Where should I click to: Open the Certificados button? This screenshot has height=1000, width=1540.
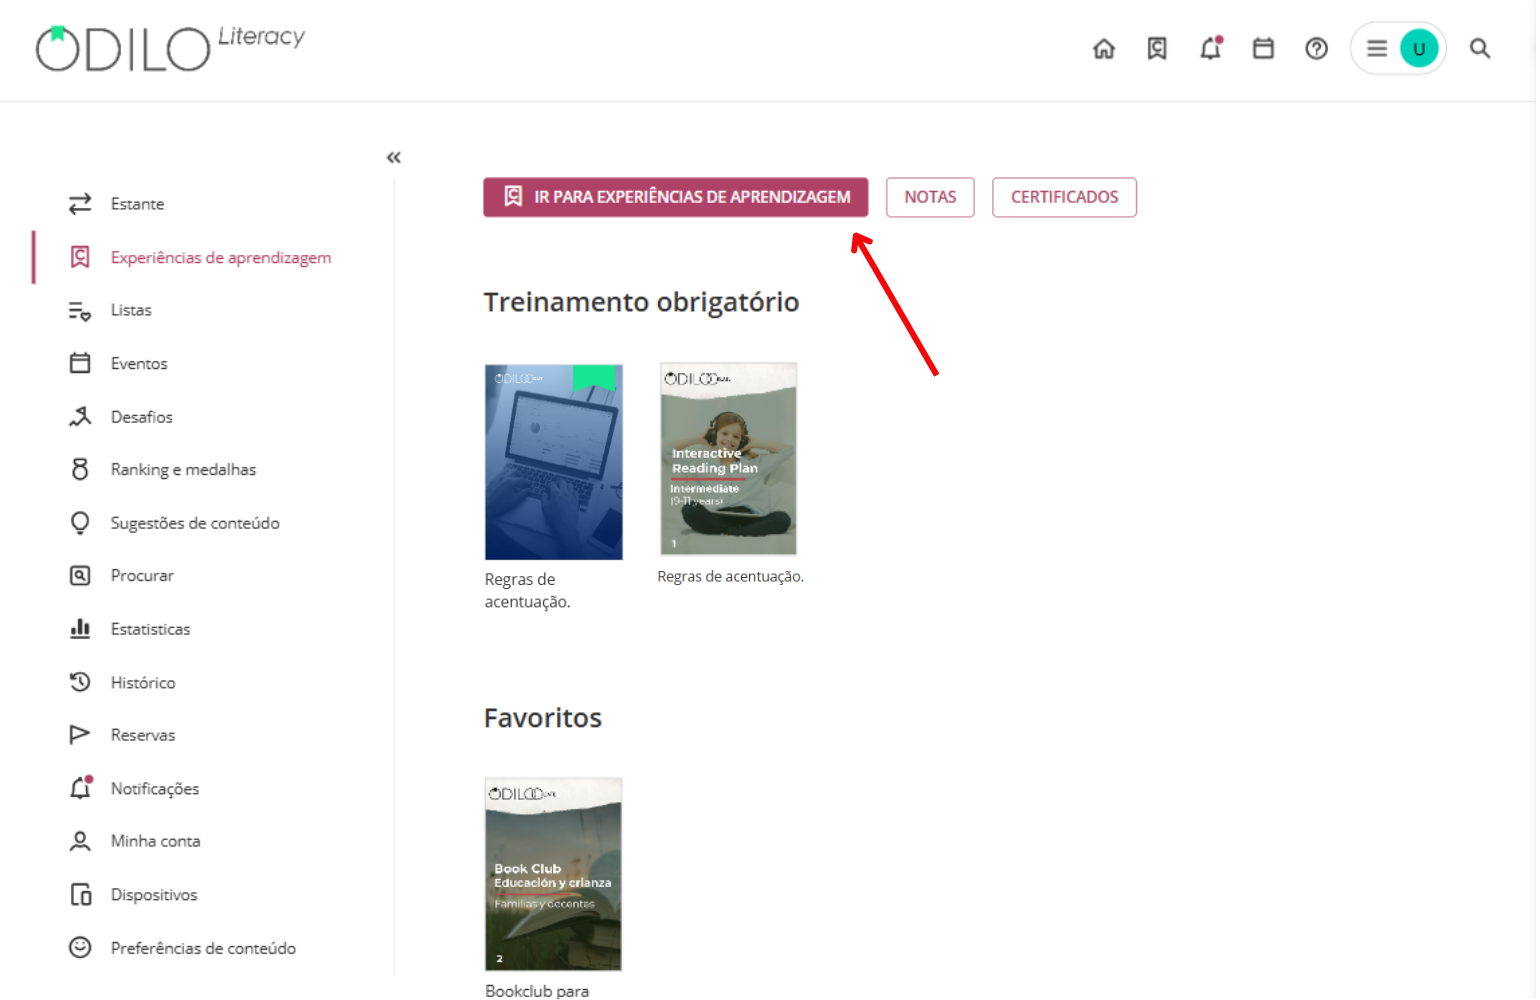1064,197
